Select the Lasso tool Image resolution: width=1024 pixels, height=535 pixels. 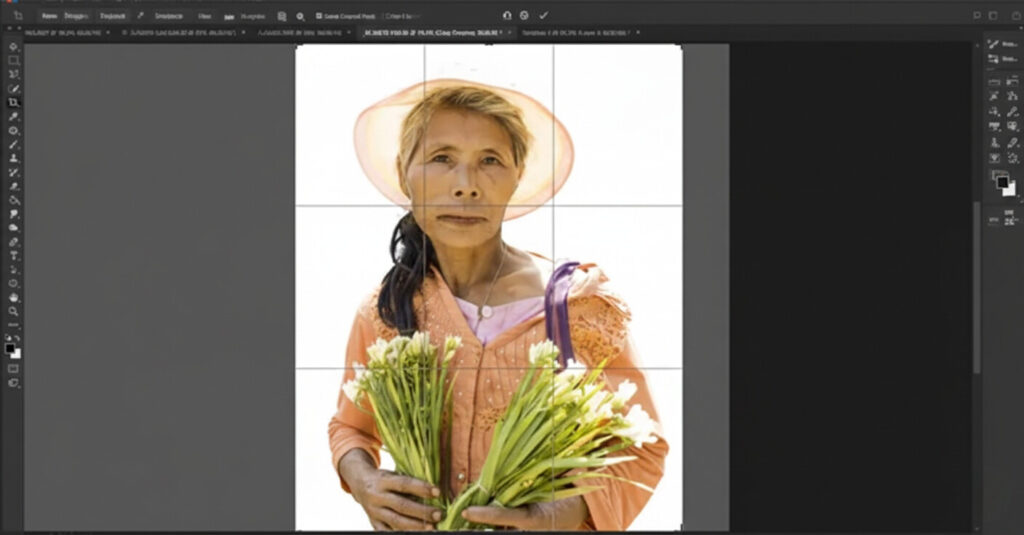pos(13,74)
